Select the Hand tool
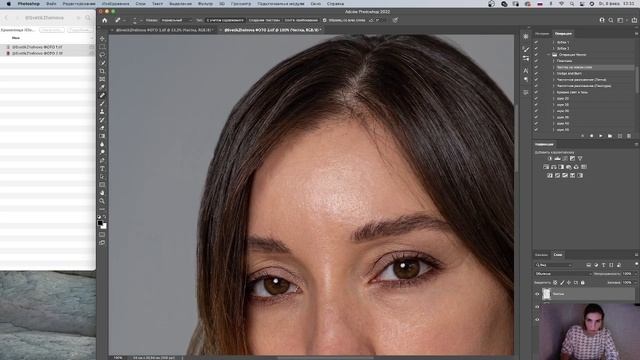 (x=102, y=193)
